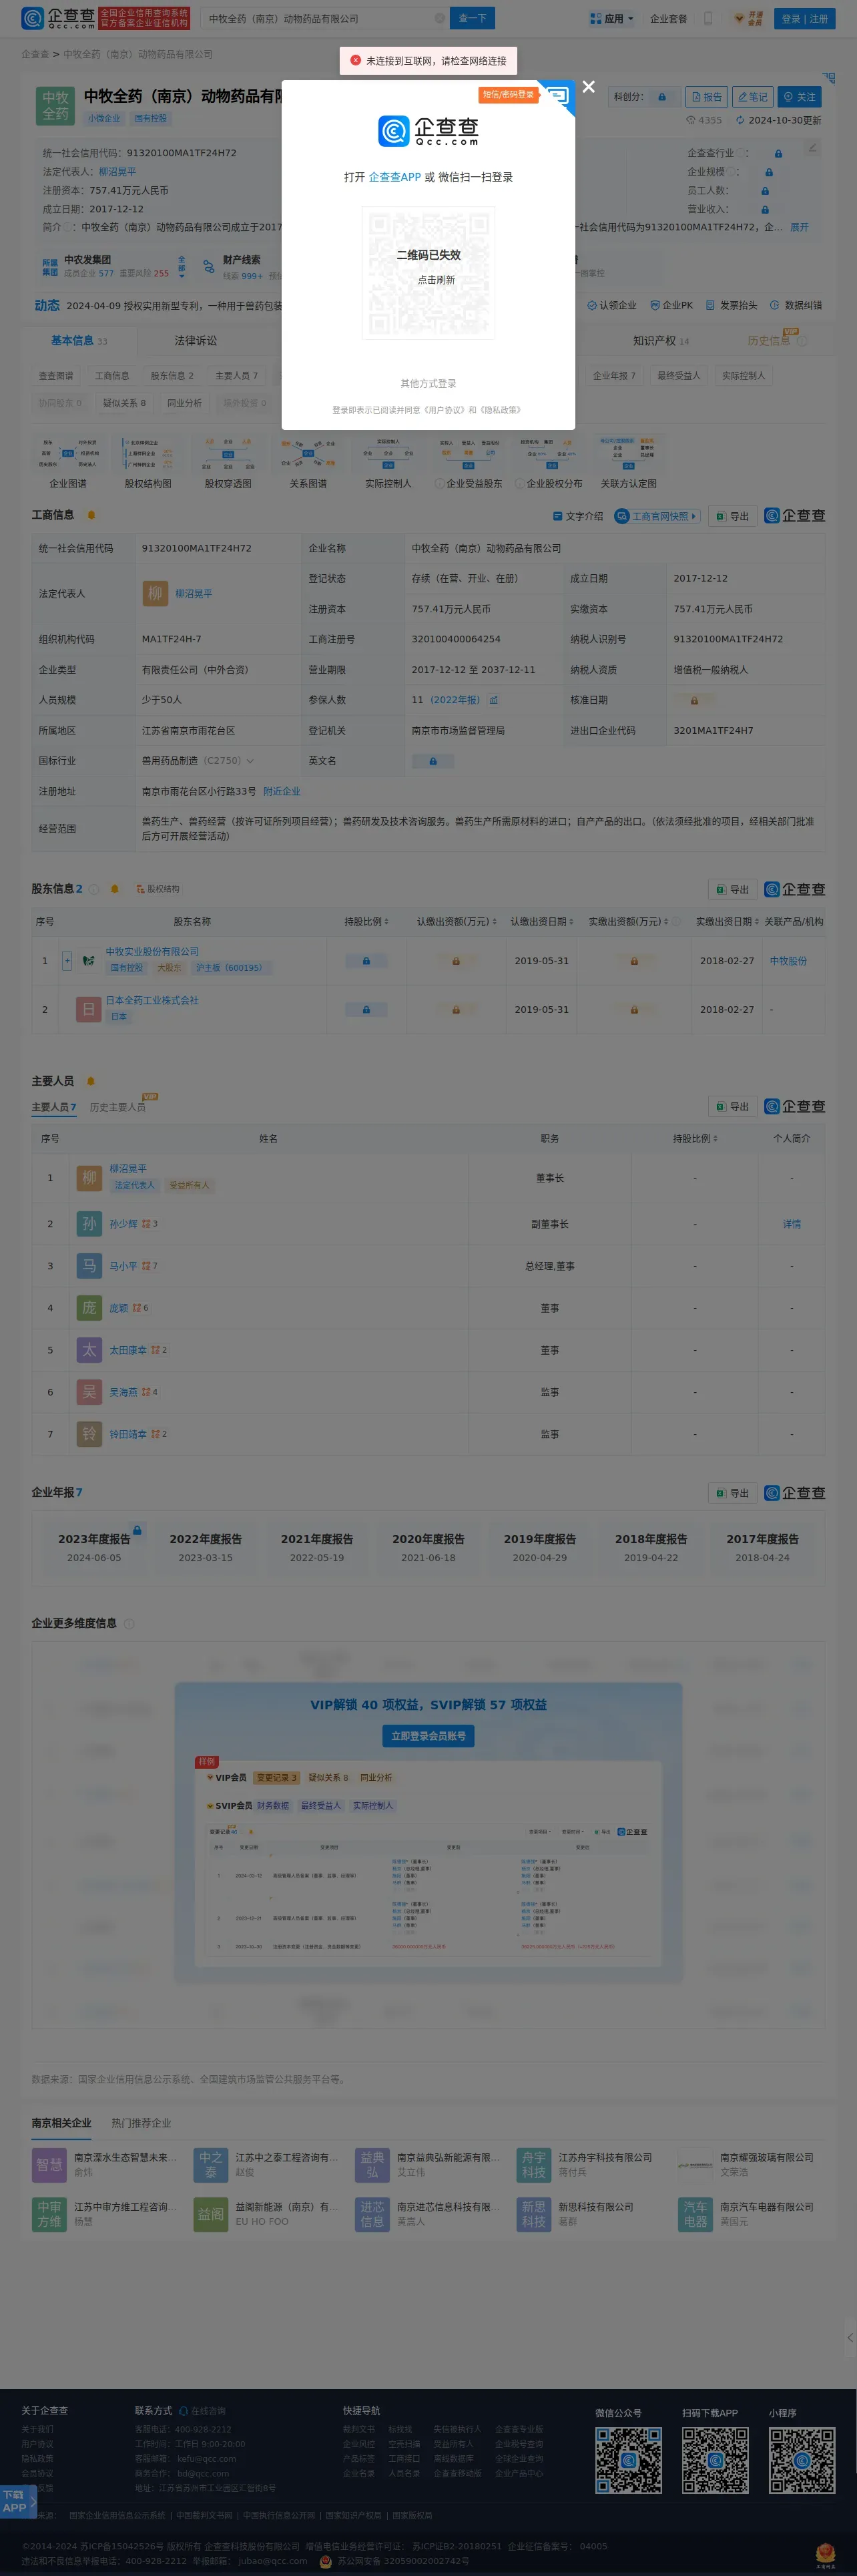Open the 企业图谱 diagram thumbnail
This screenshot has width=857, height=2576.
tap(68, 463)
